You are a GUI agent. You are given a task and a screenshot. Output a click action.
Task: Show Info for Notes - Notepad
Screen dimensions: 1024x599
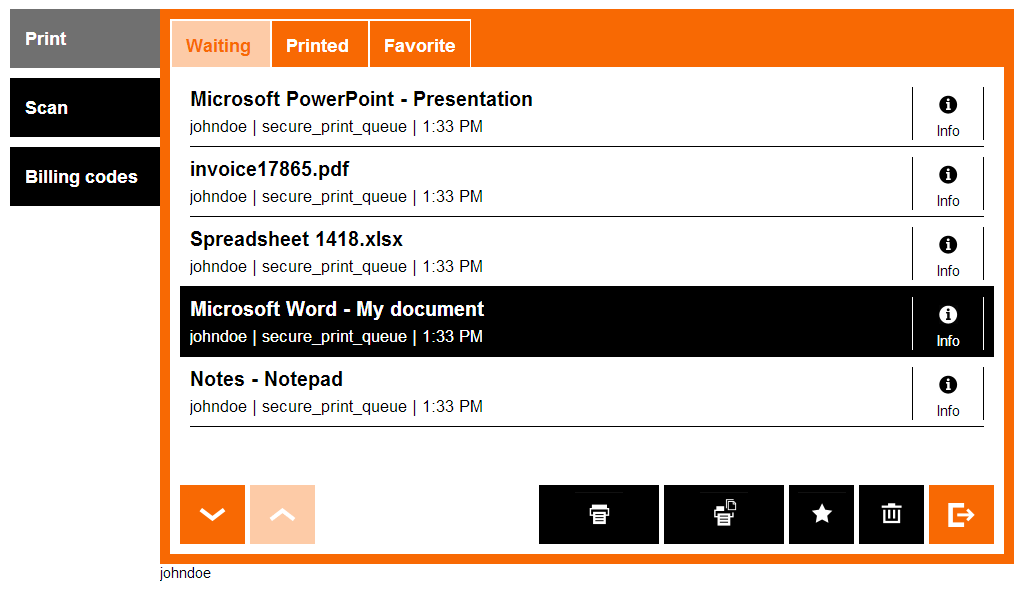click(x=948, y=395)
